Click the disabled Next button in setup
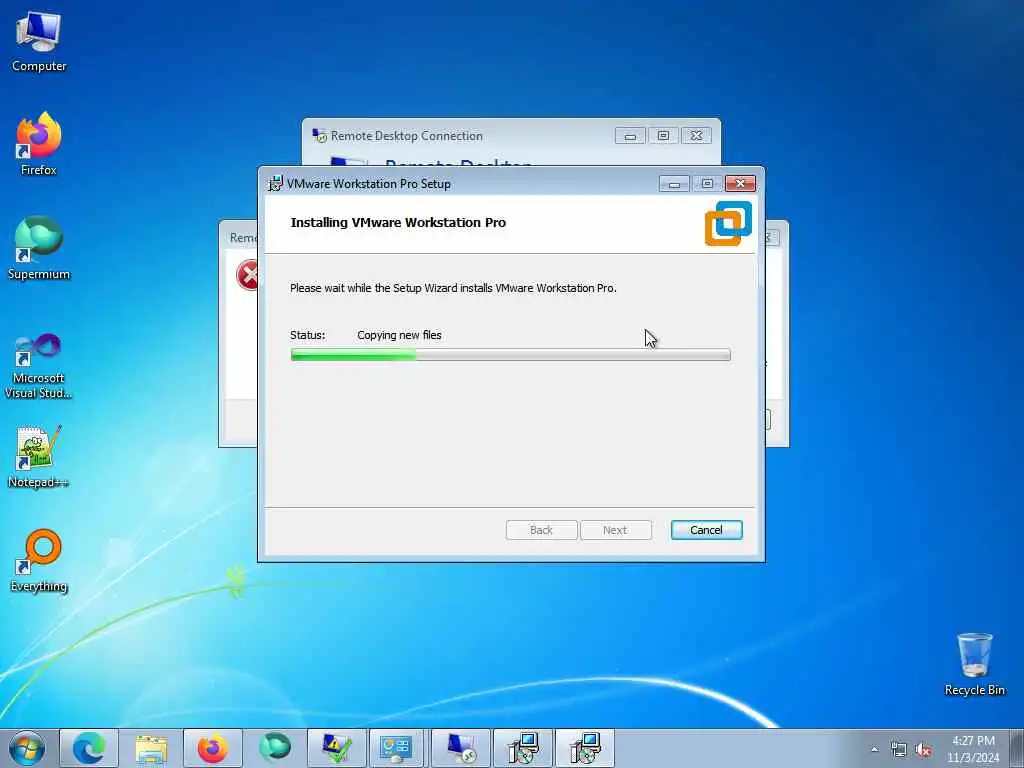 [615, 530]
